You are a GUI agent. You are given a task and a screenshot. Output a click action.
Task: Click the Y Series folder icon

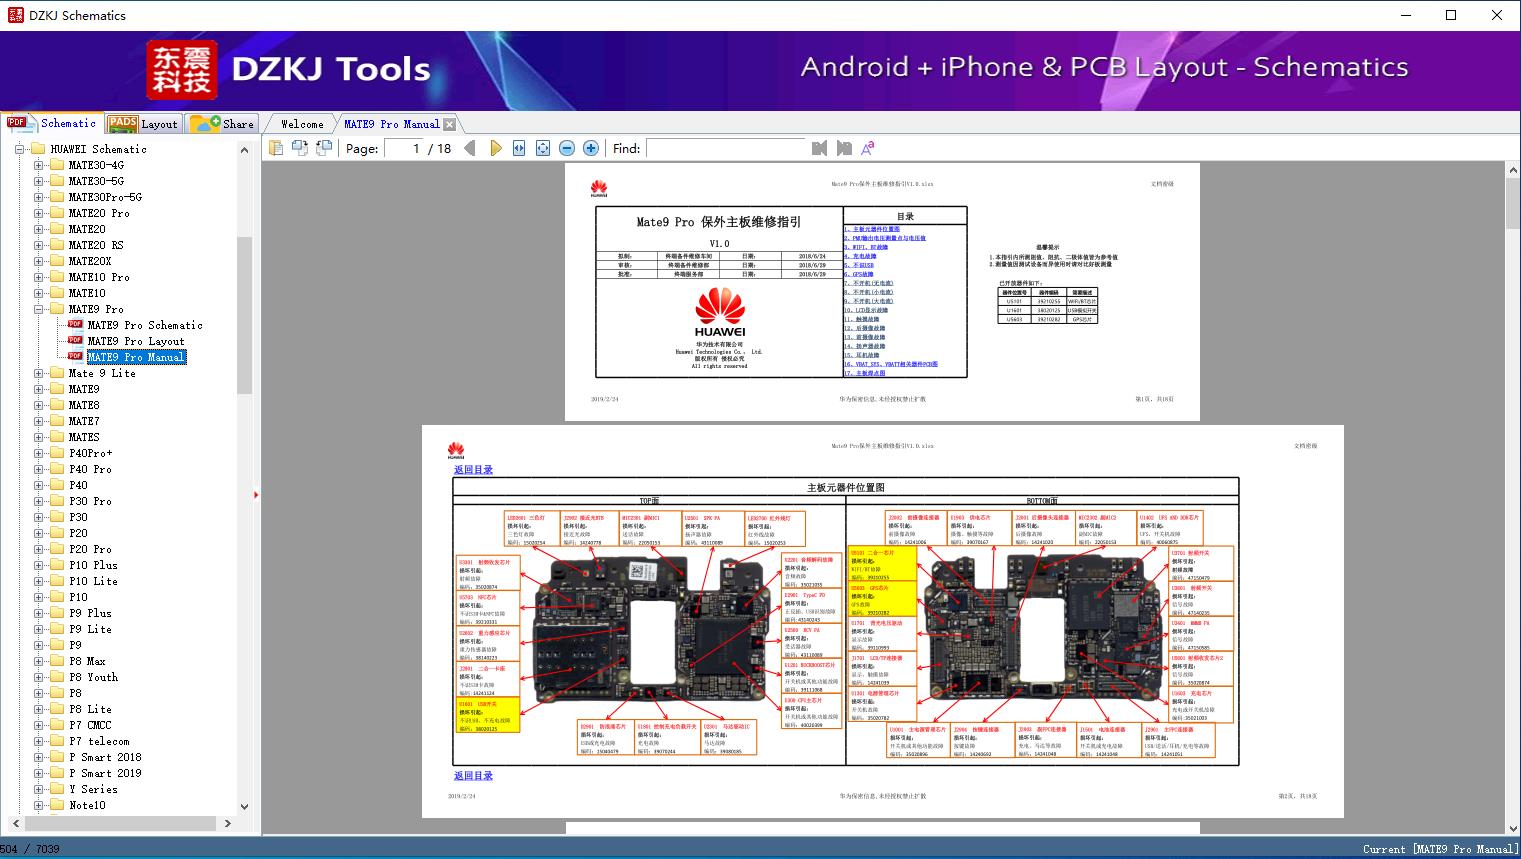click(x=57, y=789)
